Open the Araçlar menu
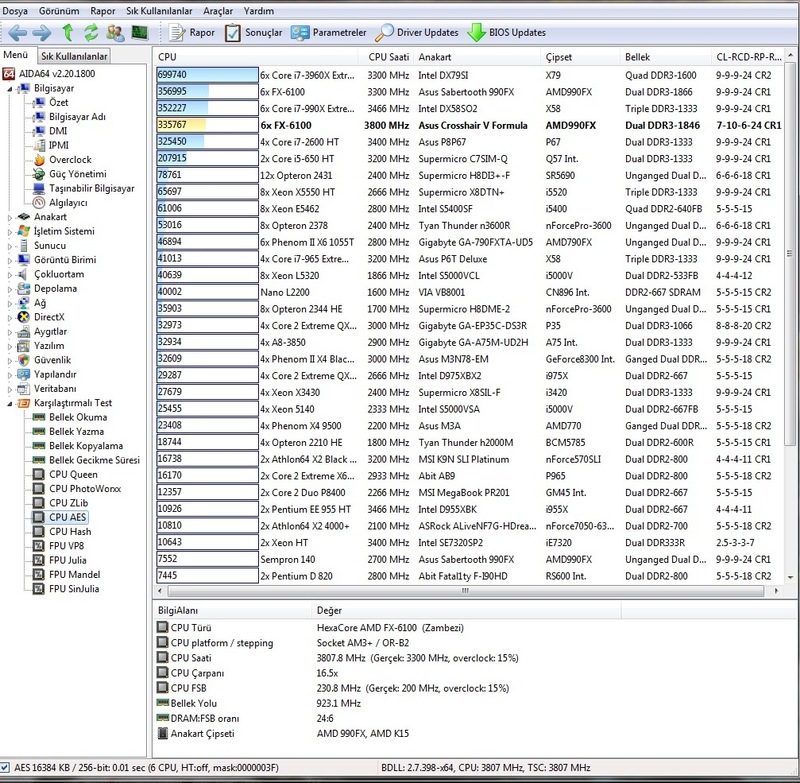Viewport: 800px width, 783px height. tap(218, 11)
